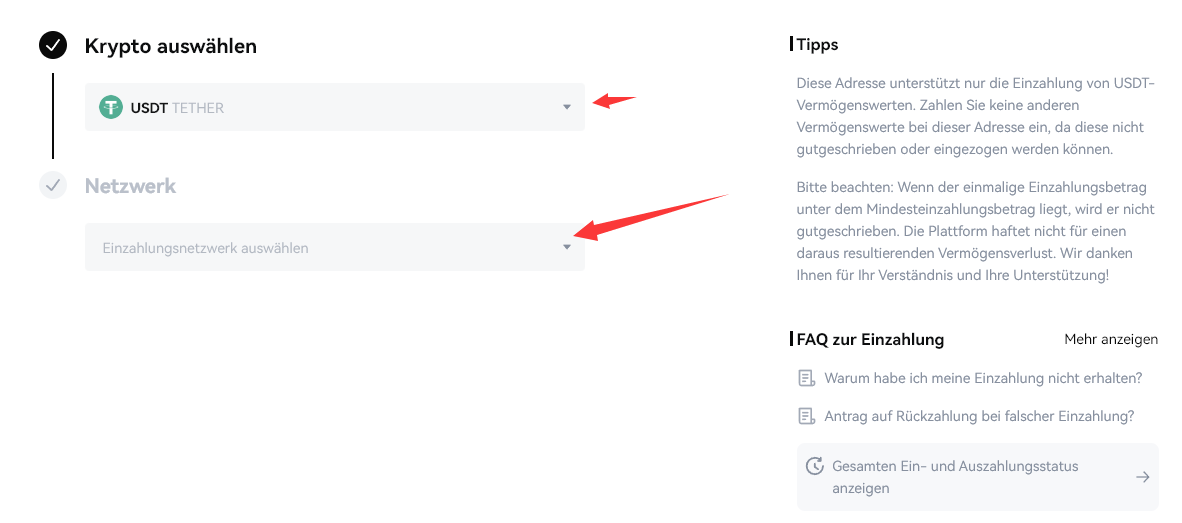1182x523 pixels.
Task: Click the 'Krypto auswählen' step heading
Action: point(171,46)
